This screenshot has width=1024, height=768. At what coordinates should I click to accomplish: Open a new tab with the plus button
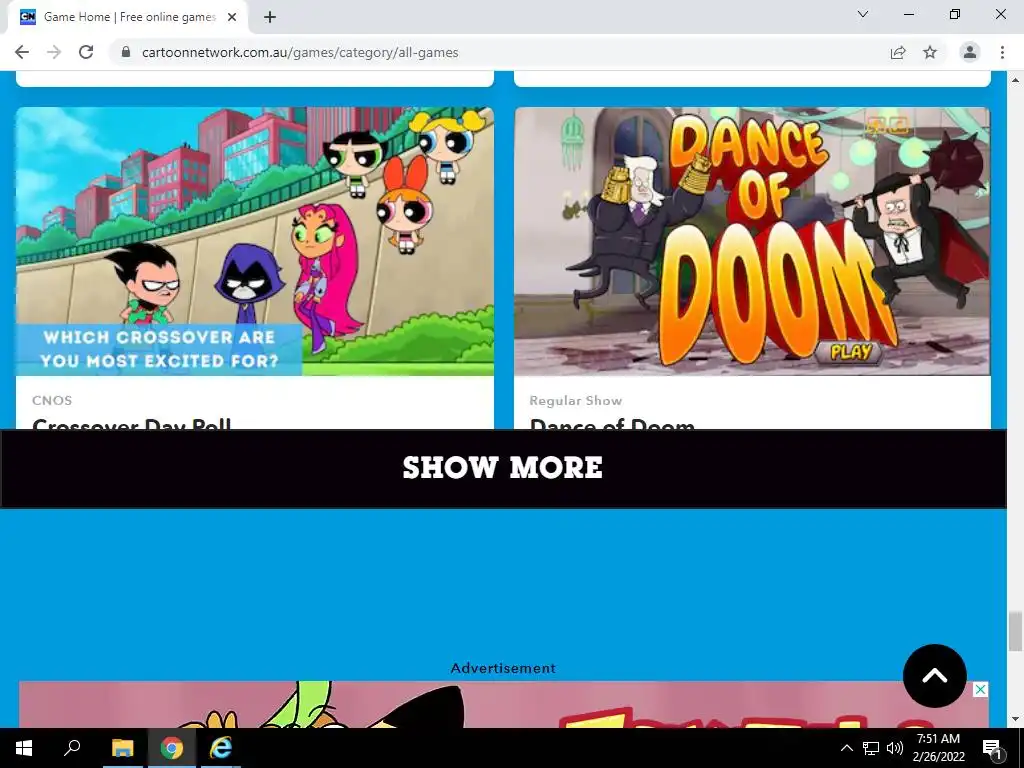(x=270, y=17)
